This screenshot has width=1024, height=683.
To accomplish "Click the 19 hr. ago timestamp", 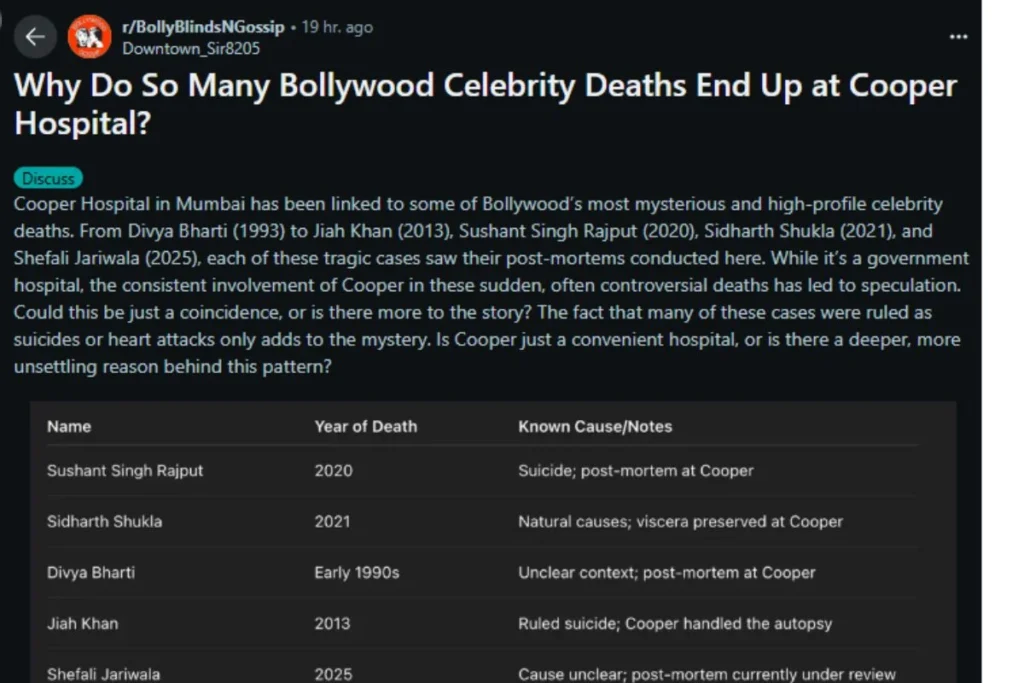I will pos(337,27).
